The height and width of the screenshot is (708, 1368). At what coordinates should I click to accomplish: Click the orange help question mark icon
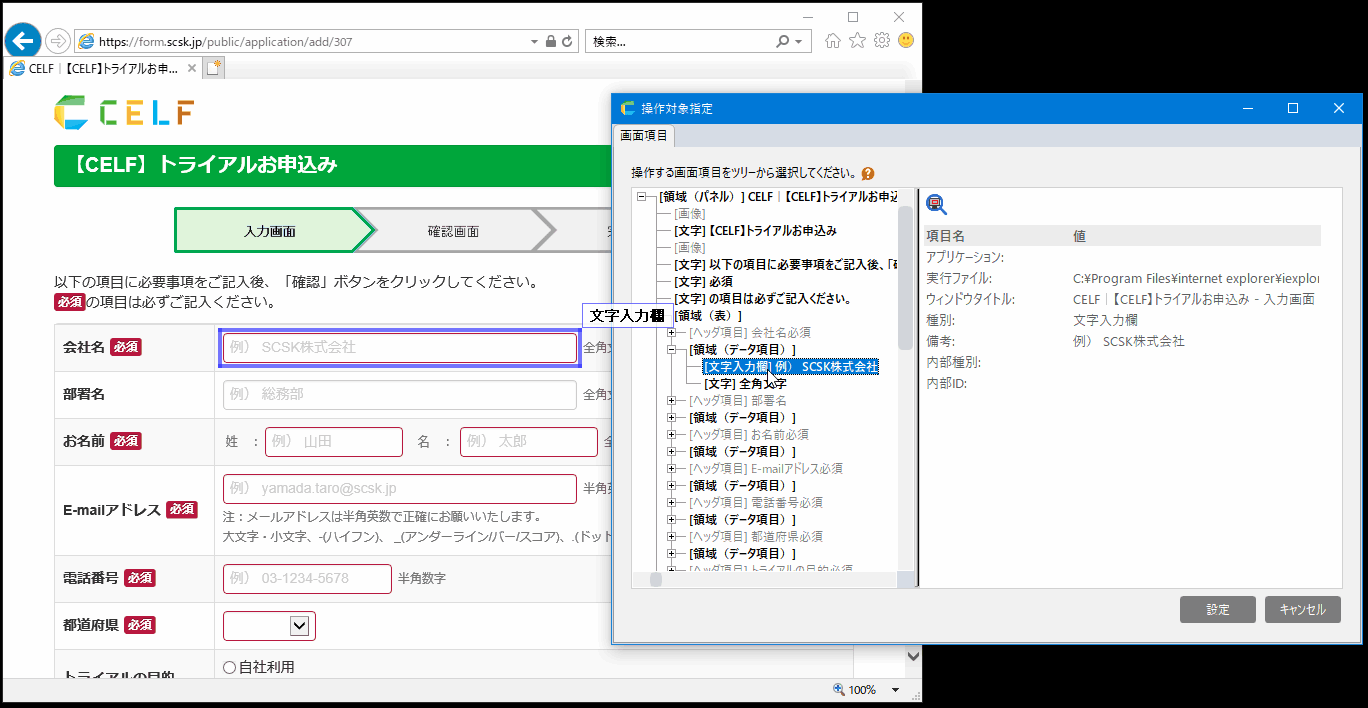[x=868, y=173]
